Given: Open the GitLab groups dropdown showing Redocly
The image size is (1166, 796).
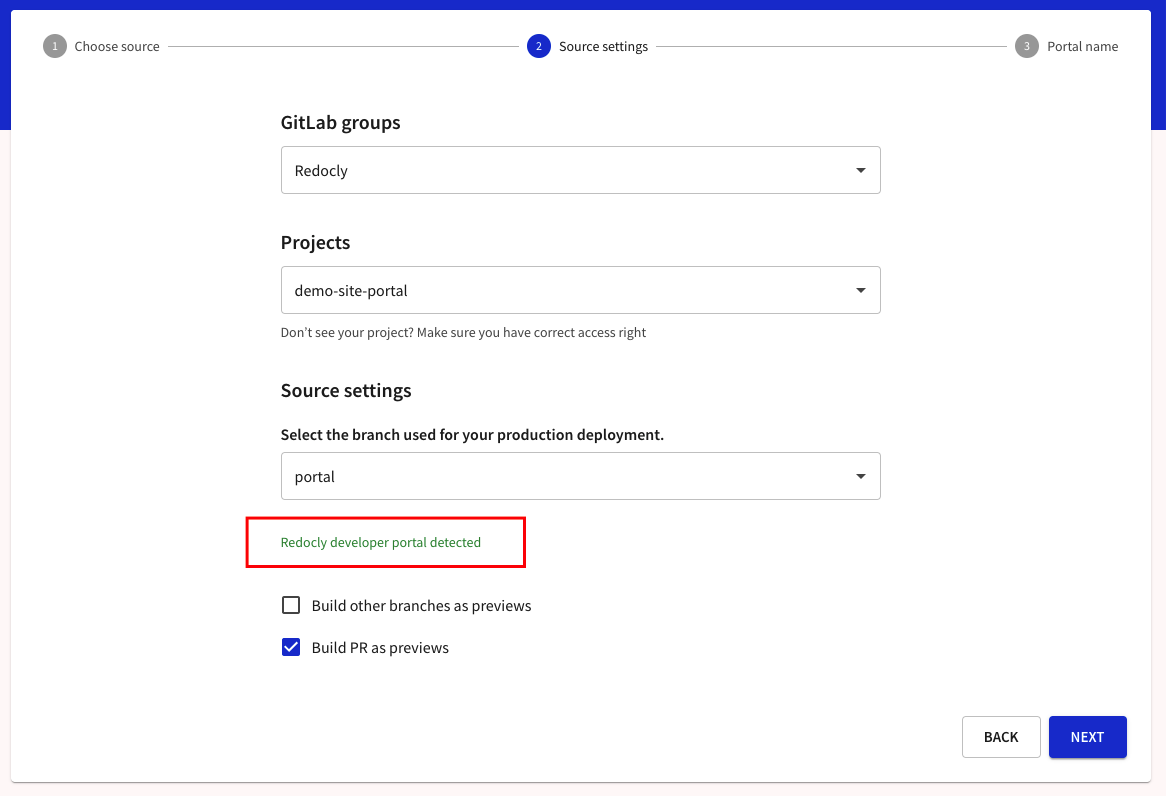Looking at the screenshot, I should pos(580,170).
